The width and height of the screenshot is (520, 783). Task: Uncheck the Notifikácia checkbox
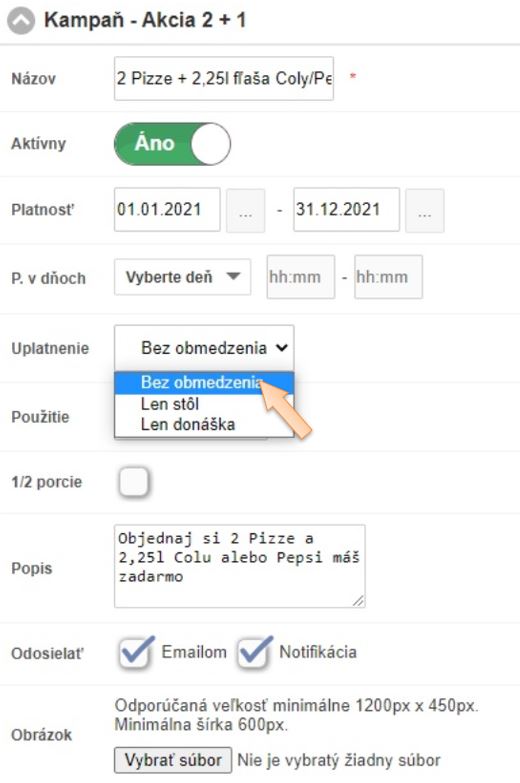point(254,652)
